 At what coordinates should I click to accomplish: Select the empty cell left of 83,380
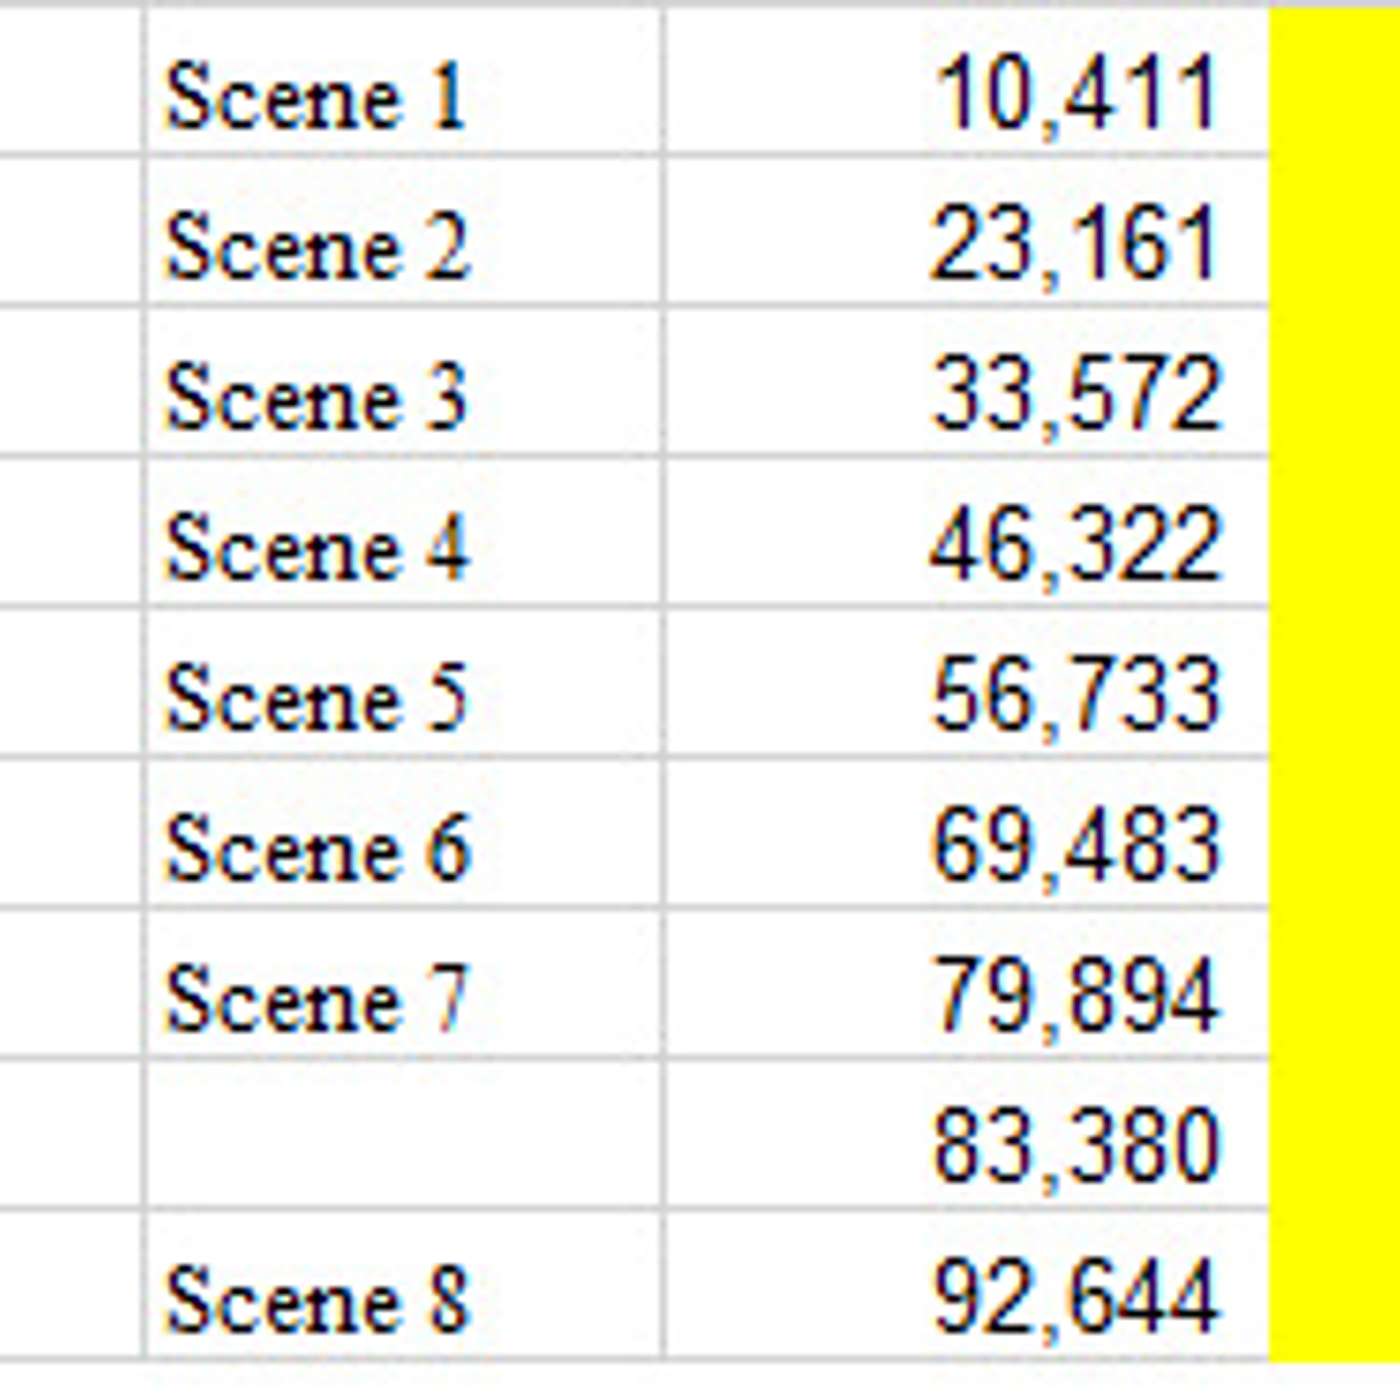(x=403, y=1135)
